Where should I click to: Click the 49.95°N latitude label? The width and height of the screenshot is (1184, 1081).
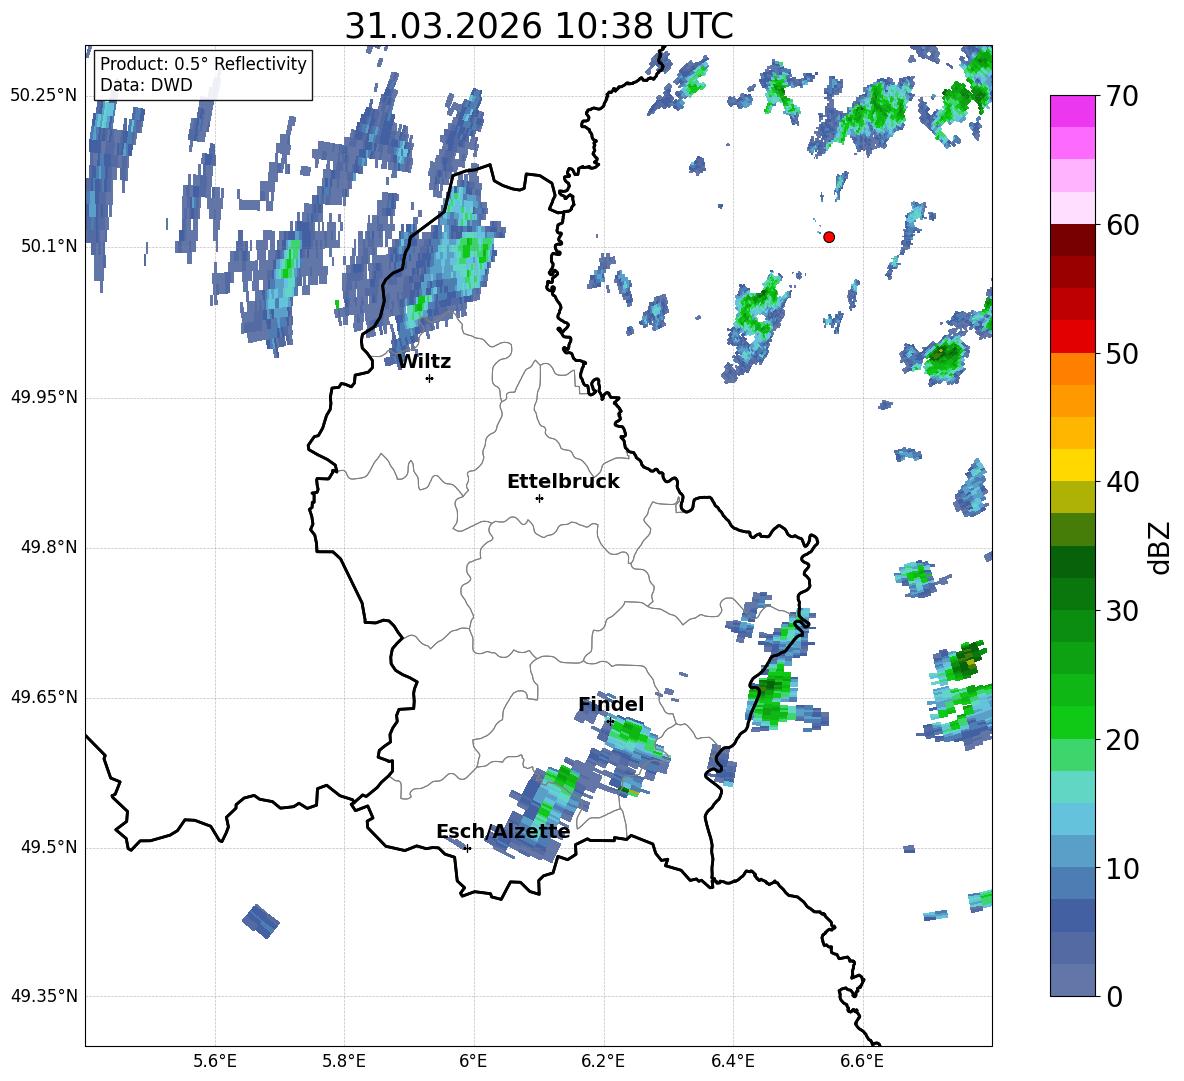44,397
